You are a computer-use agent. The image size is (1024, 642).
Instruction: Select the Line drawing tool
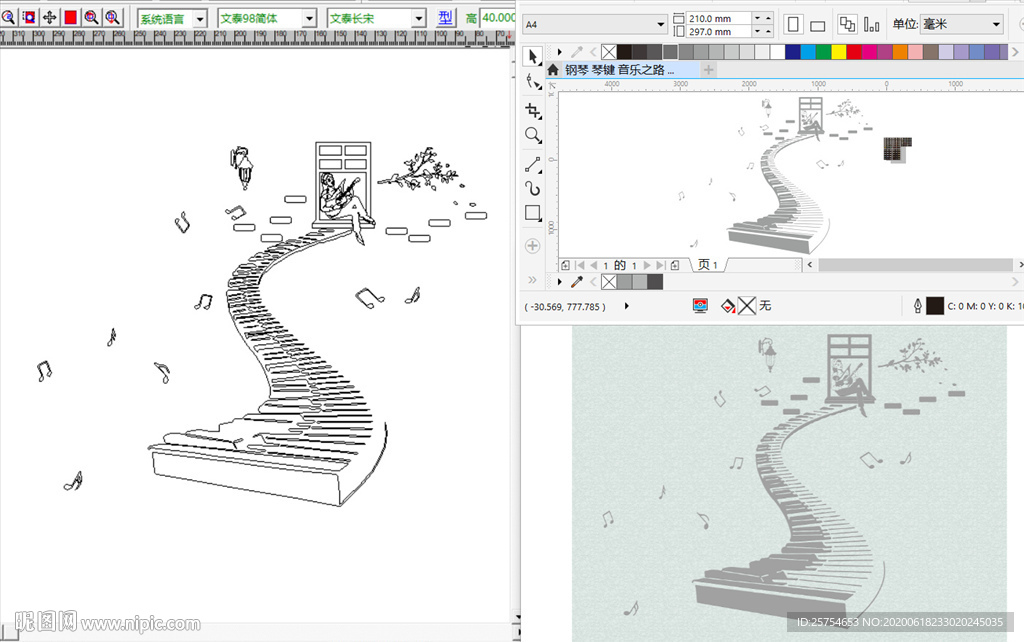click(x=533, y=164)
